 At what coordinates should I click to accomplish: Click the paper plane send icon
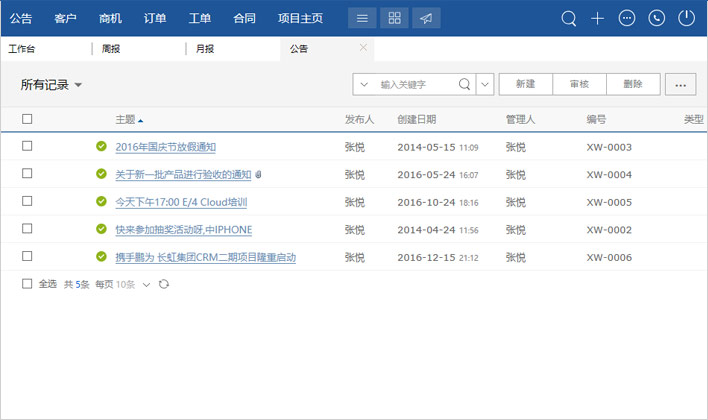coord(426,18)
